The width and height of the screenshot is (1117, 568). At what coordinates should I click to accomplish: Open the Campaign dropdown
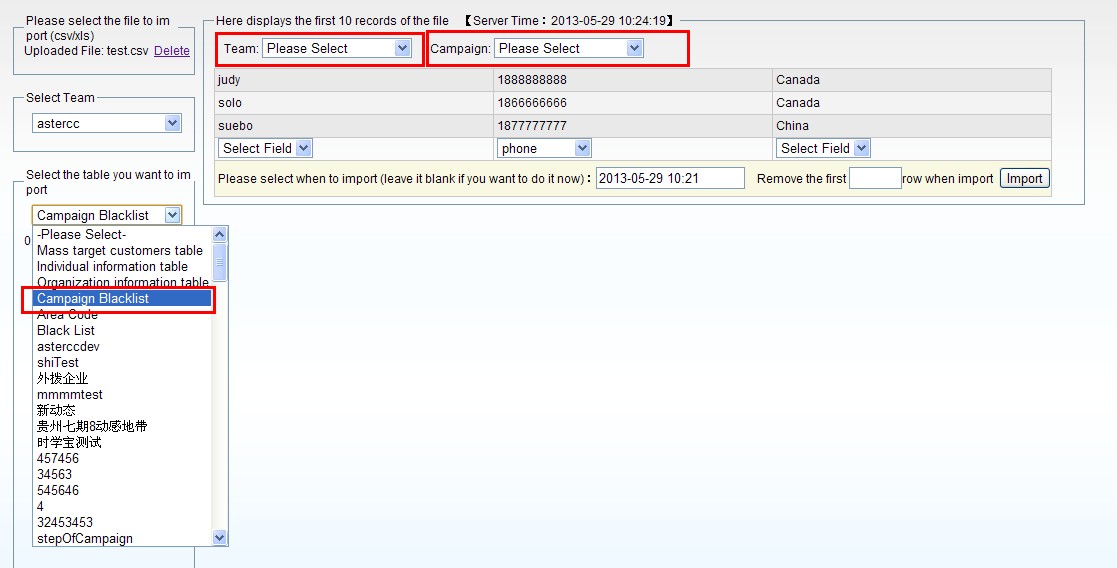568,48
